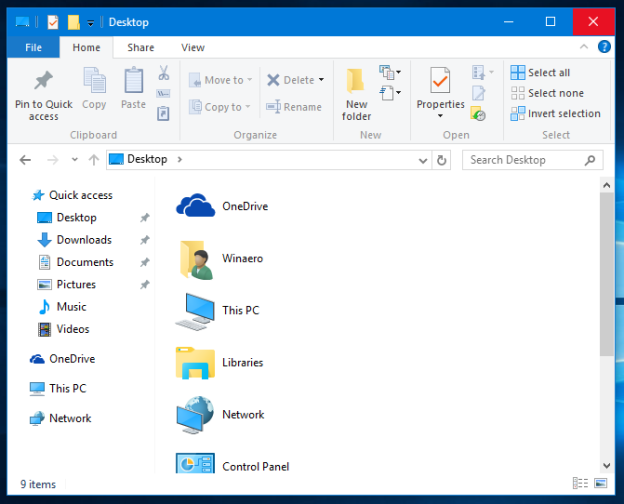Open Music in navigation pane
Image resolution: width=624 pixels, height=504 pixels.
click(x=62, y=307)
